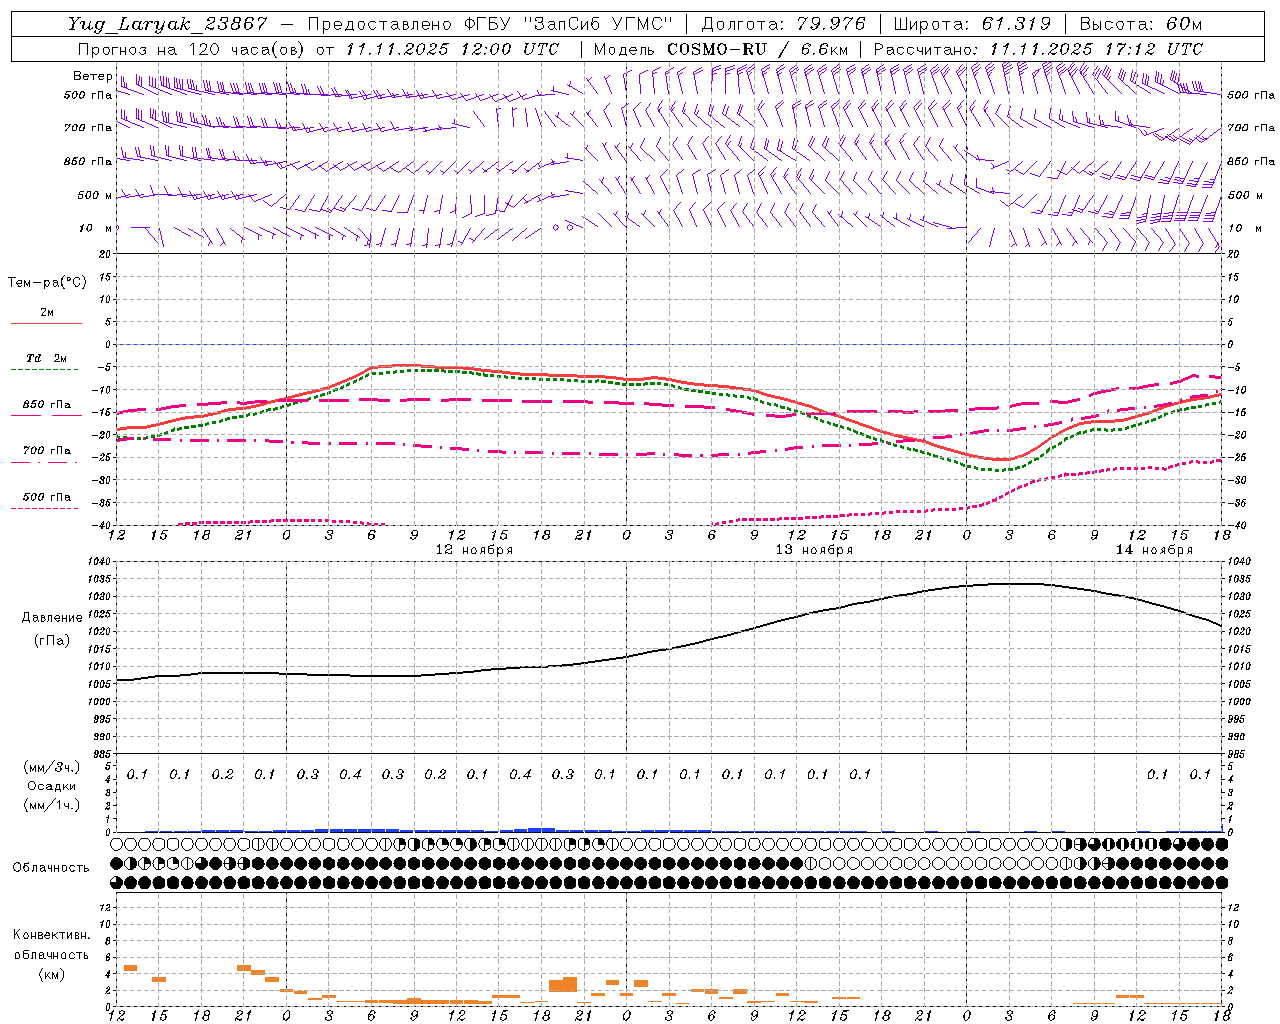Screen dimensions: 1280x1024
Task: Click the 20 value on left temperature axis
Action: point(106,254)
